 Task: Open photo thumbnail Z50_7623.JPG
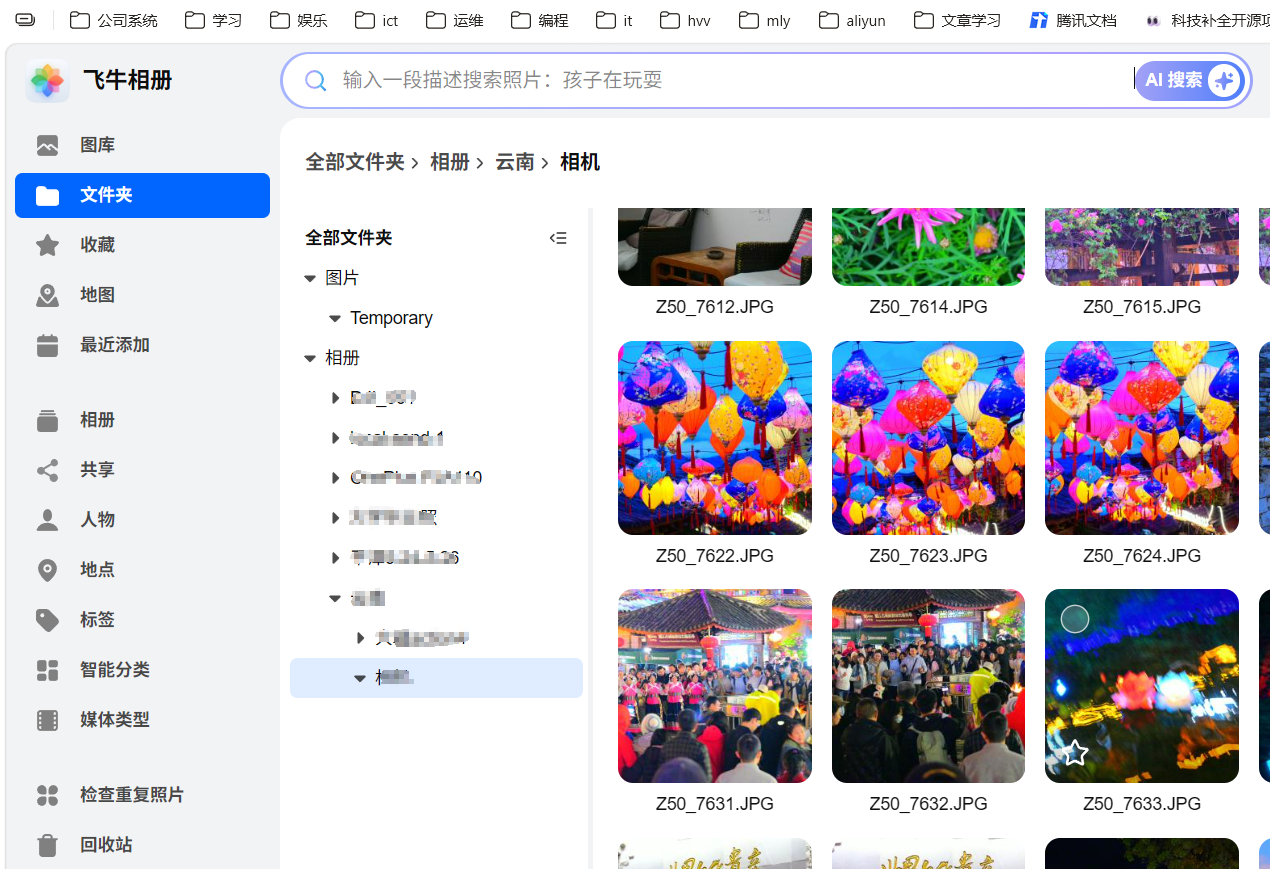point(928,438)
